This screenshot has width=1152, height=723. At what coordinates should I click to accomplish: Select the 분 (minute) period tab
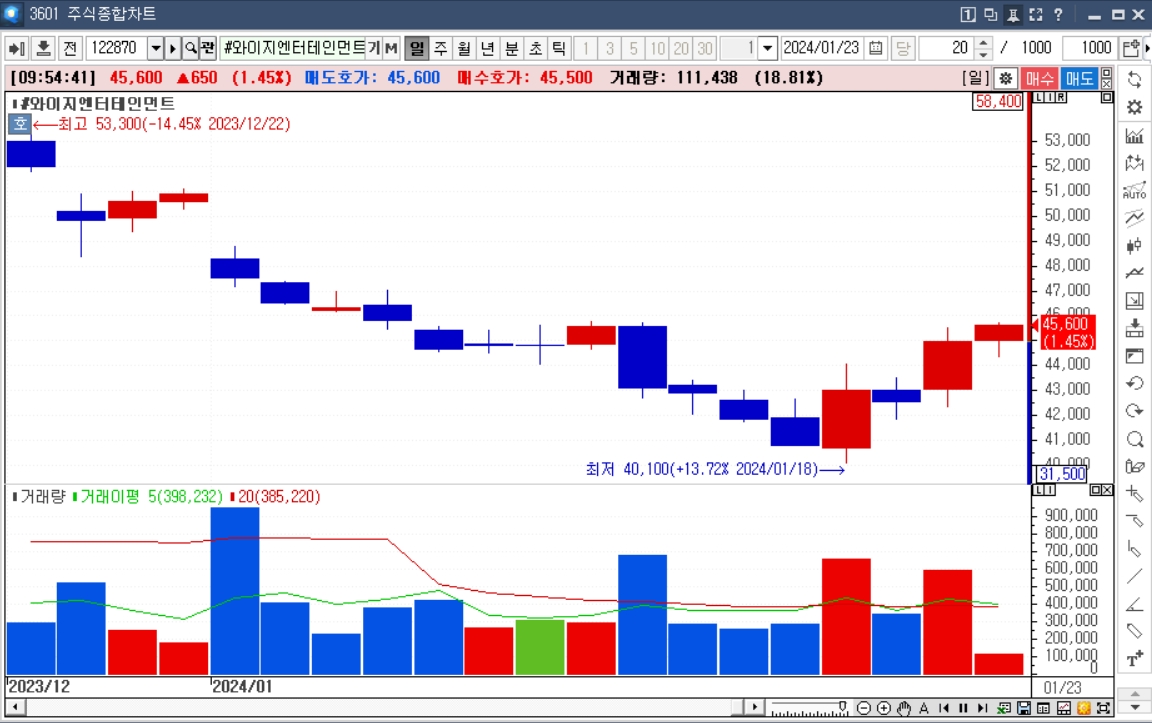(512, 48)
